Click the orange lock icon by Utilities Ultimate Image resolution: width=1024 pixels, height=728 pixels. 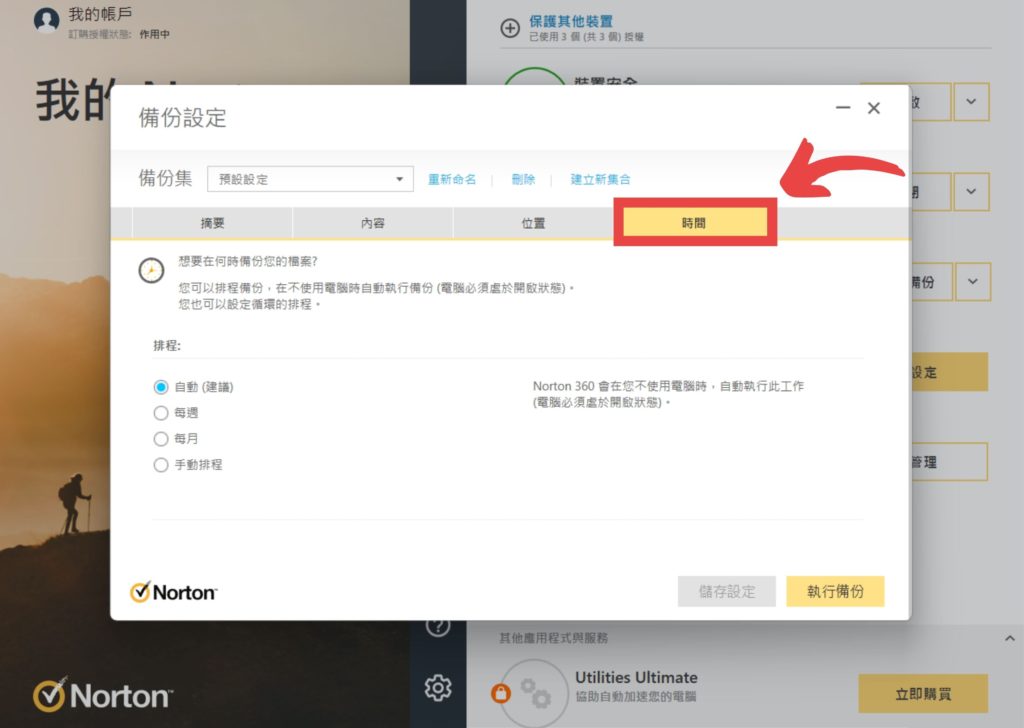501,692
